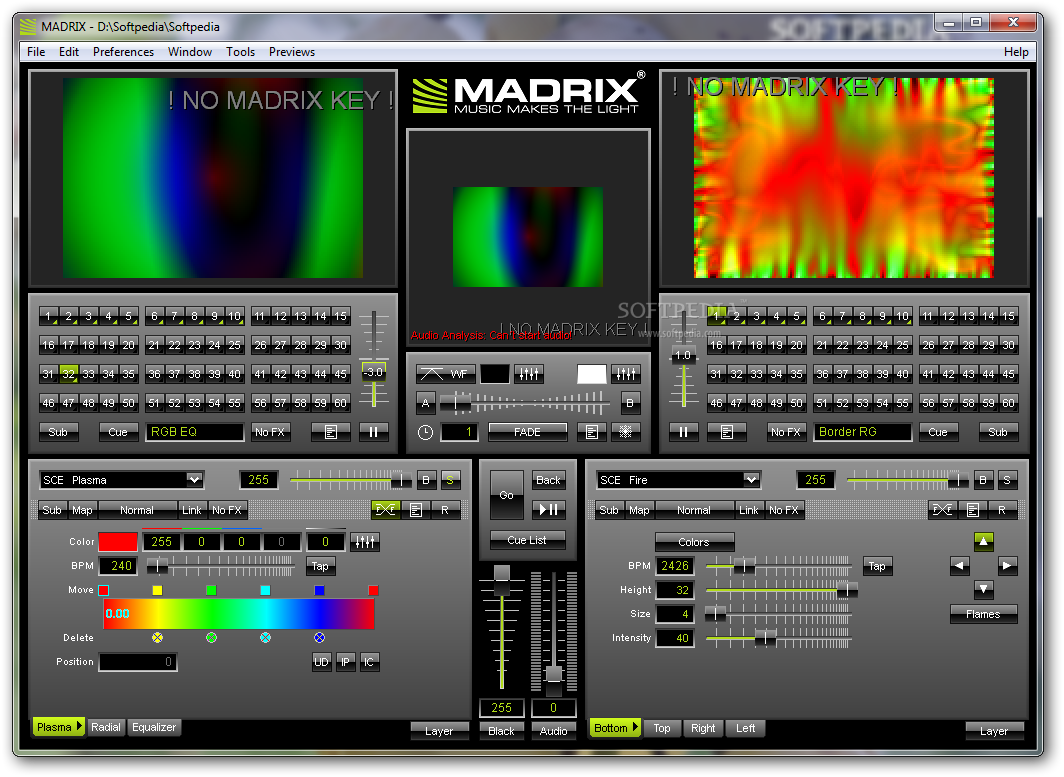The width and height of the screenshot is (1064, 777).
Task: Click the fade time value field showing 1
Action: coord(459,432)
